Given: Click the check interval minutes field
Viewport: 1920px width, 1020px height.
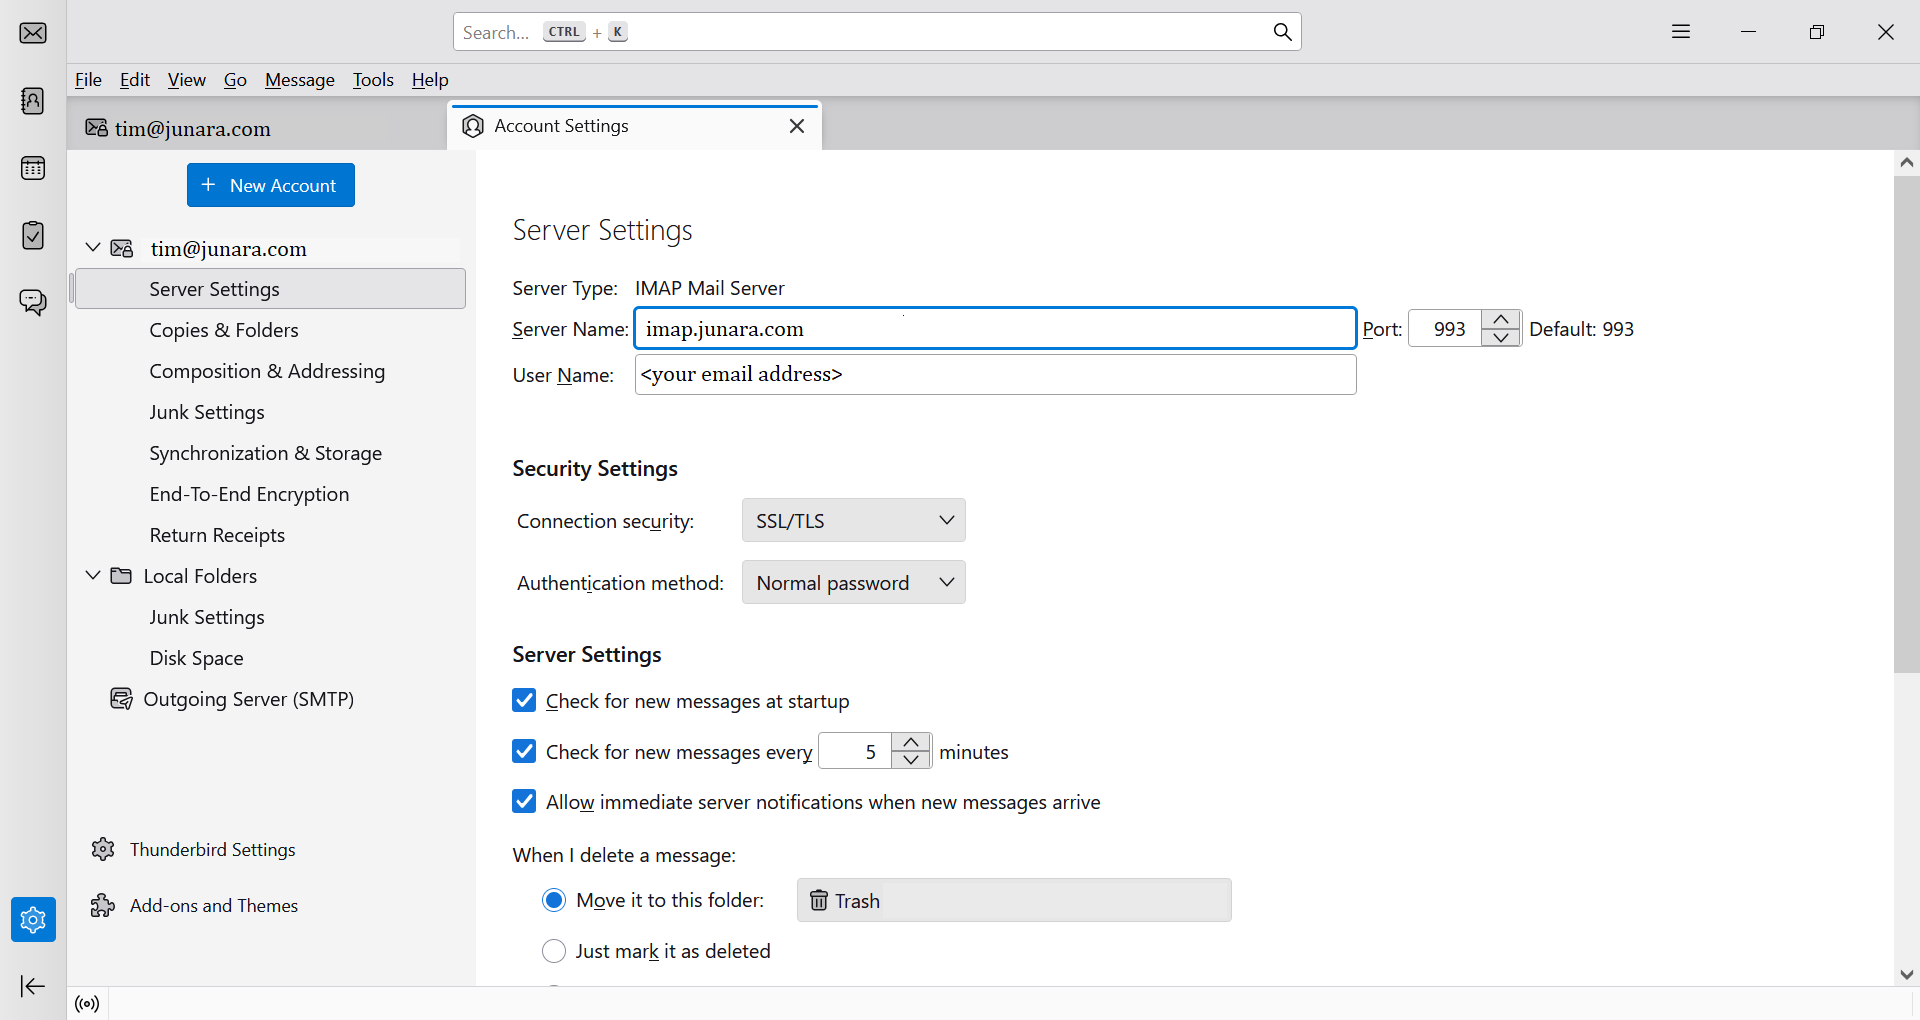Looking at the screenshot, I should (855, 751).
